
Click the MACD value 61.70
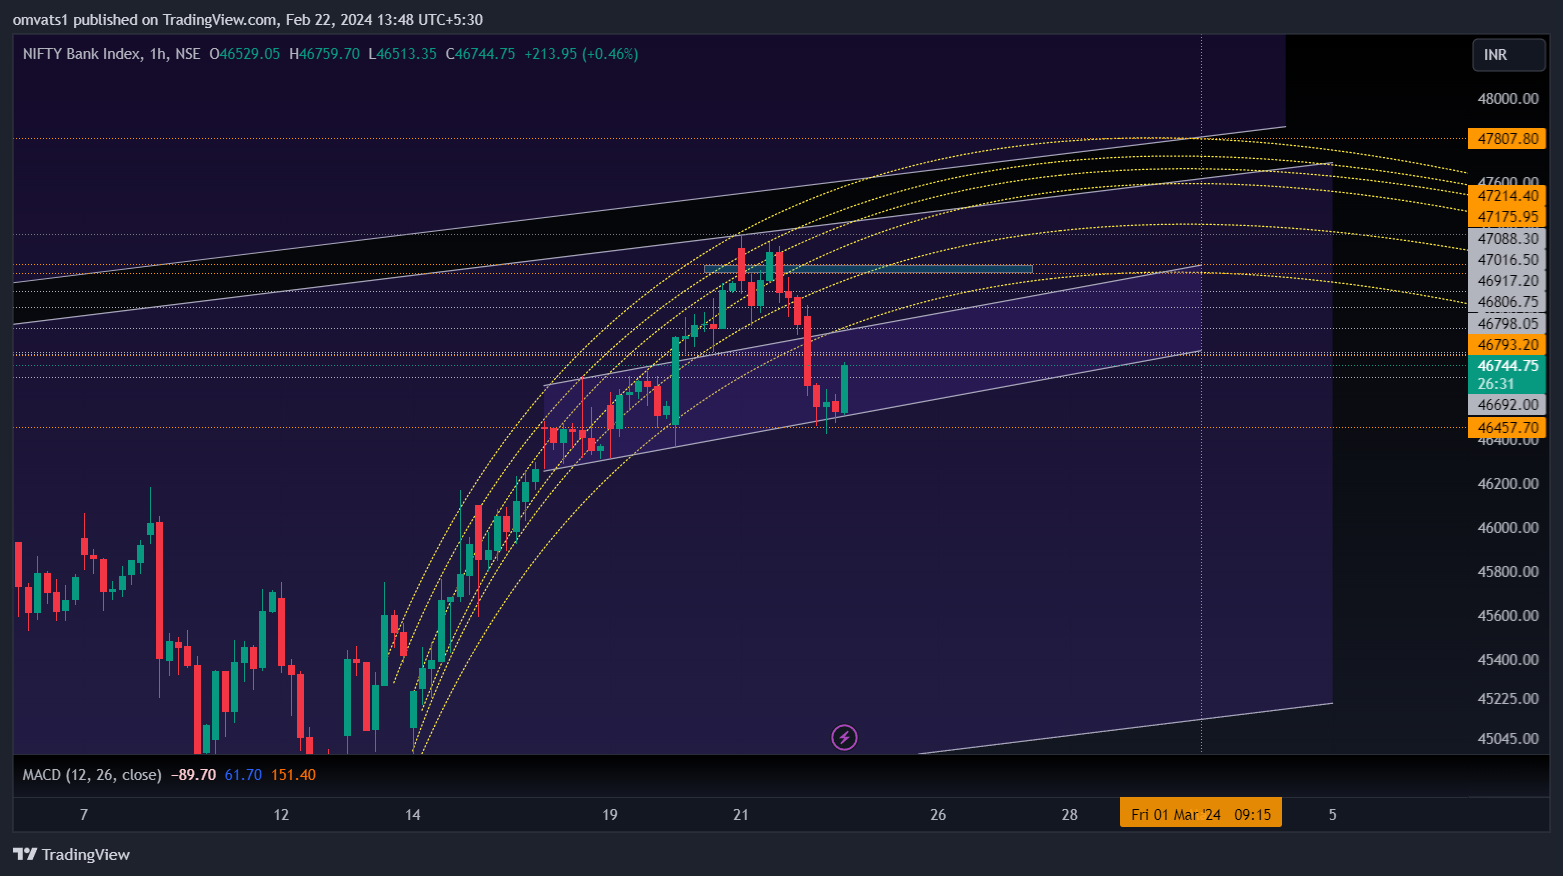(x=243, y=775)
